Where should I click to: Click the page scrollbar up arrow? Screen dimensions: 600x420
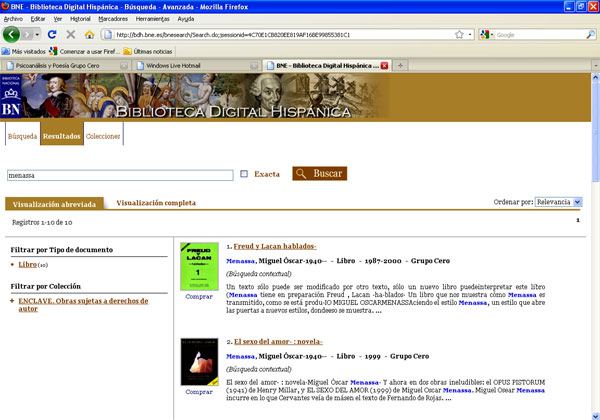point(595,77)
